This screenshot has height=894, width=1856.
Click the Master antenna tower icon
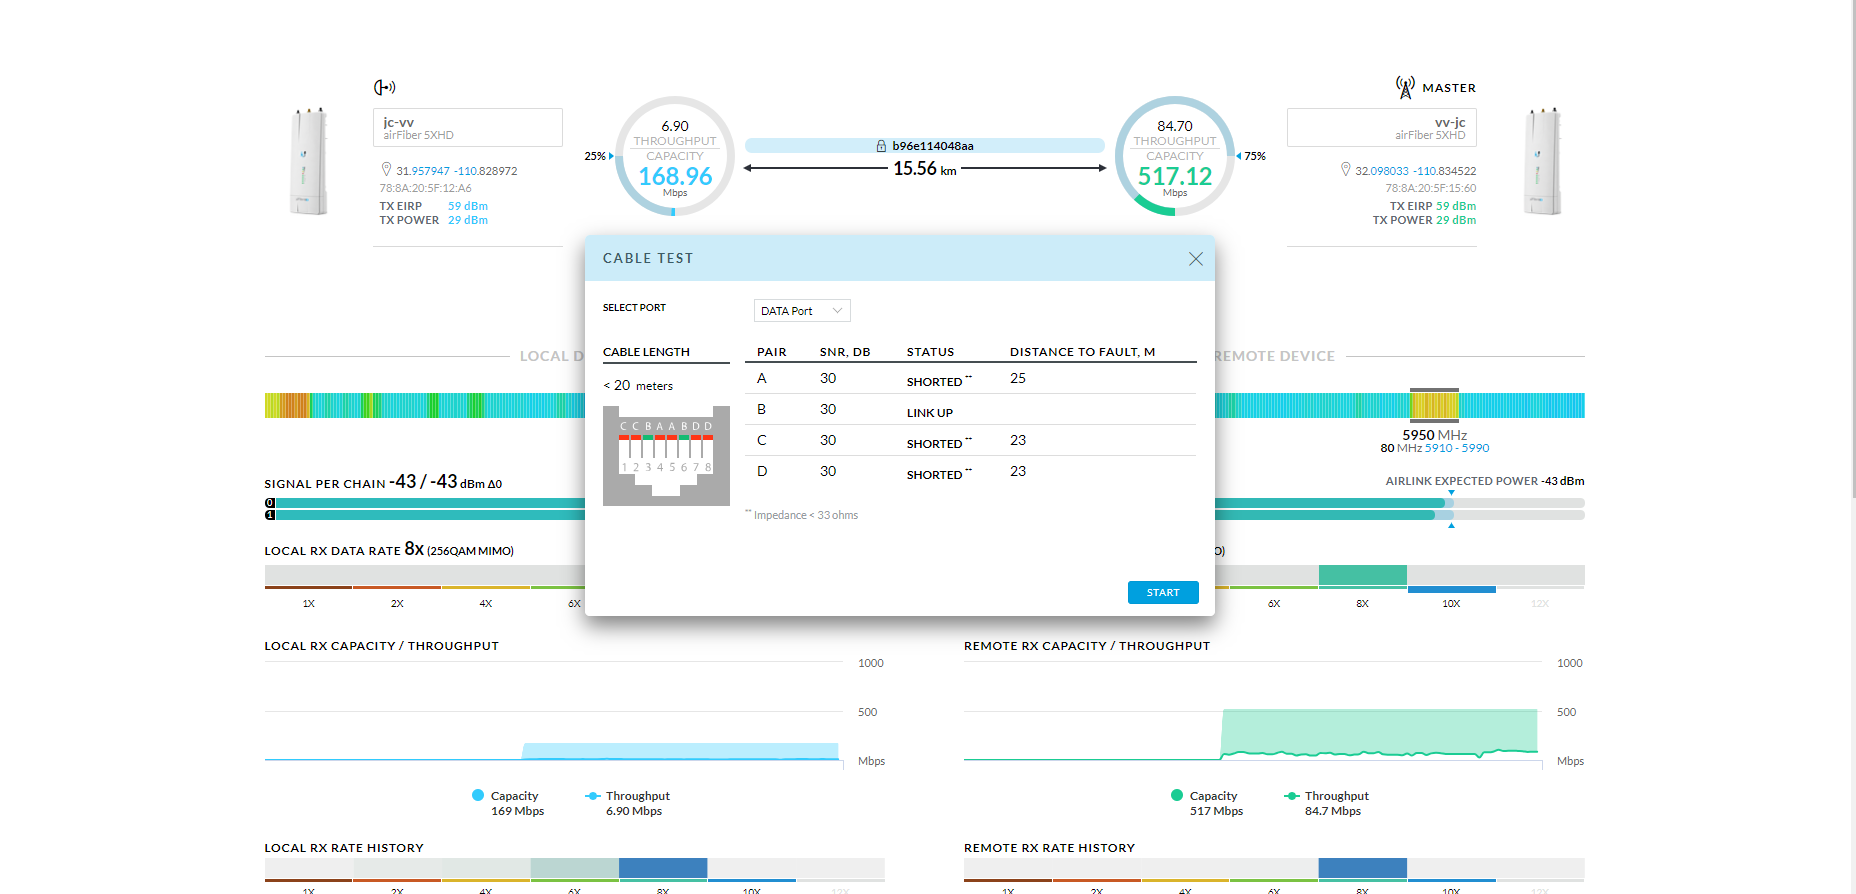click(x=1405, y=87)
